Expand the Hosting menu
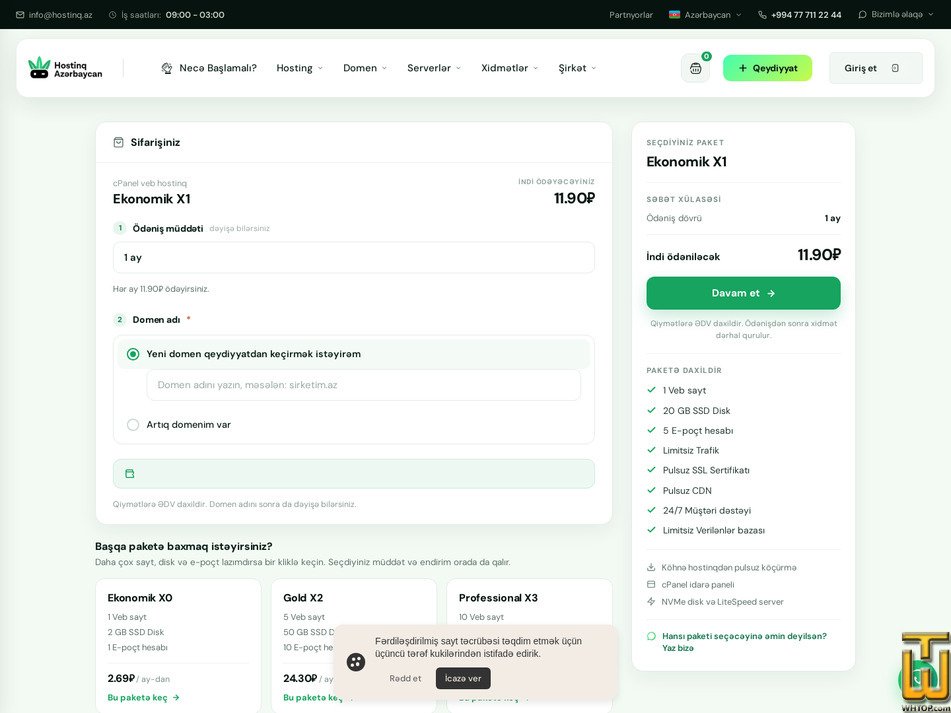The width and height of the screenshot is (951, 713). point(300,68)
